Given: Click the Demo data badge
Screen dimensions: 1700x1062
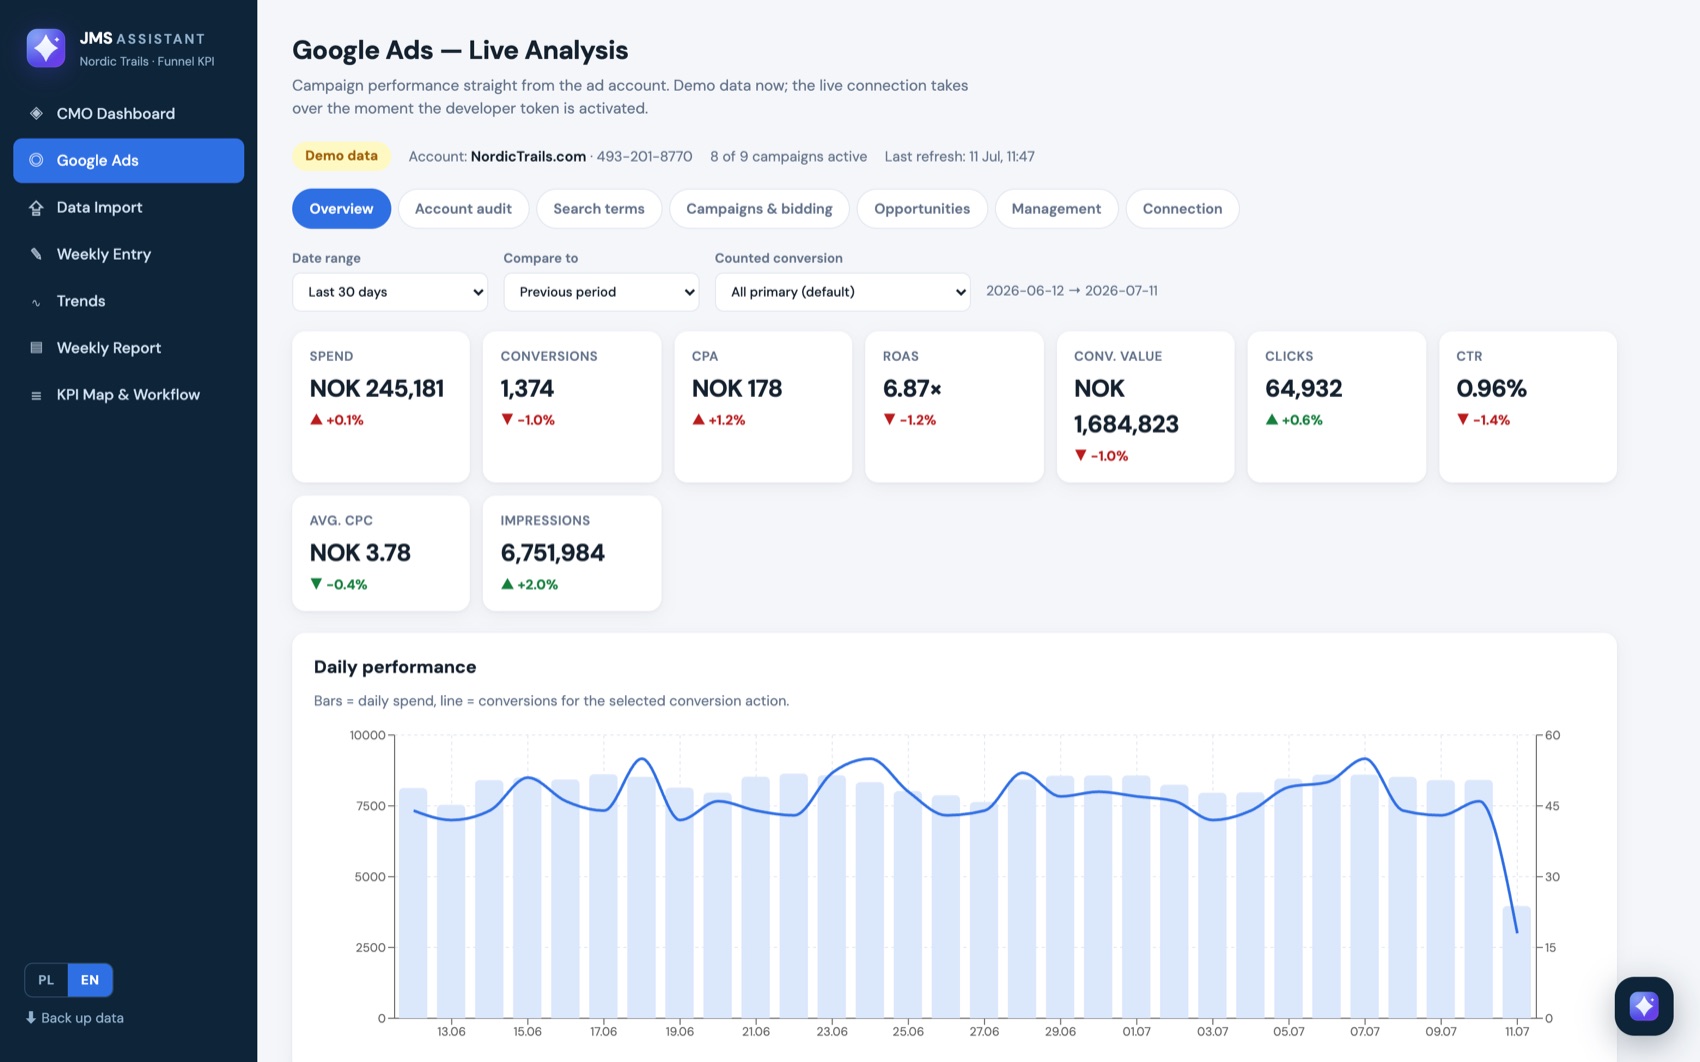Looking at the screenshot, I should pos(341,156).
